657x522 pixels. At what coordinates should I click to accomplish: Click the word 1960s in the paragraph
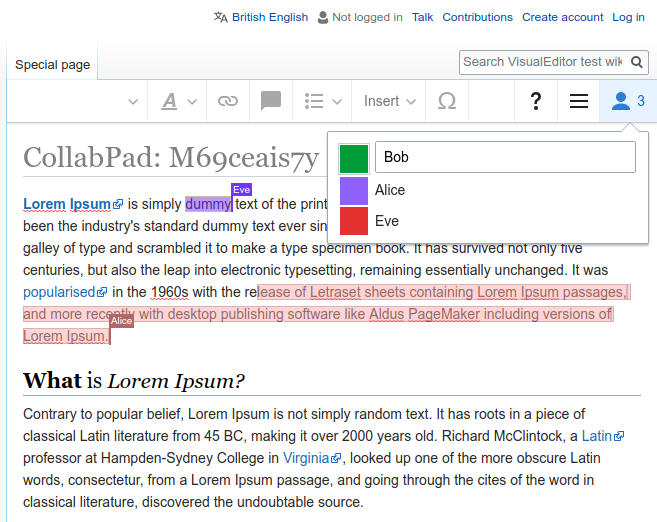pyautogui.click(x=169, y=292)
